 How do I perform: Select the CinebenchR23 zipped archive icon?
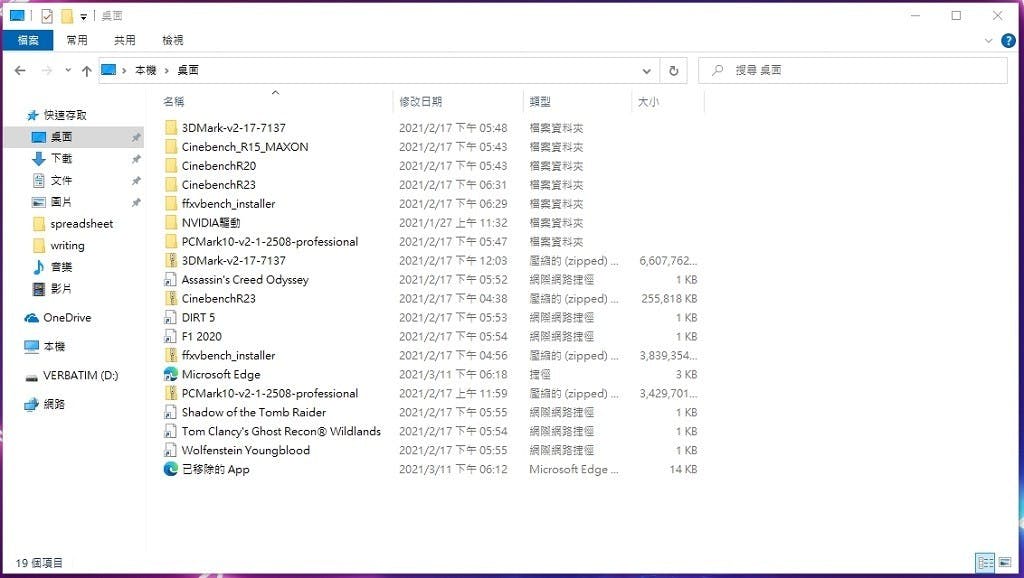point(170,298)
